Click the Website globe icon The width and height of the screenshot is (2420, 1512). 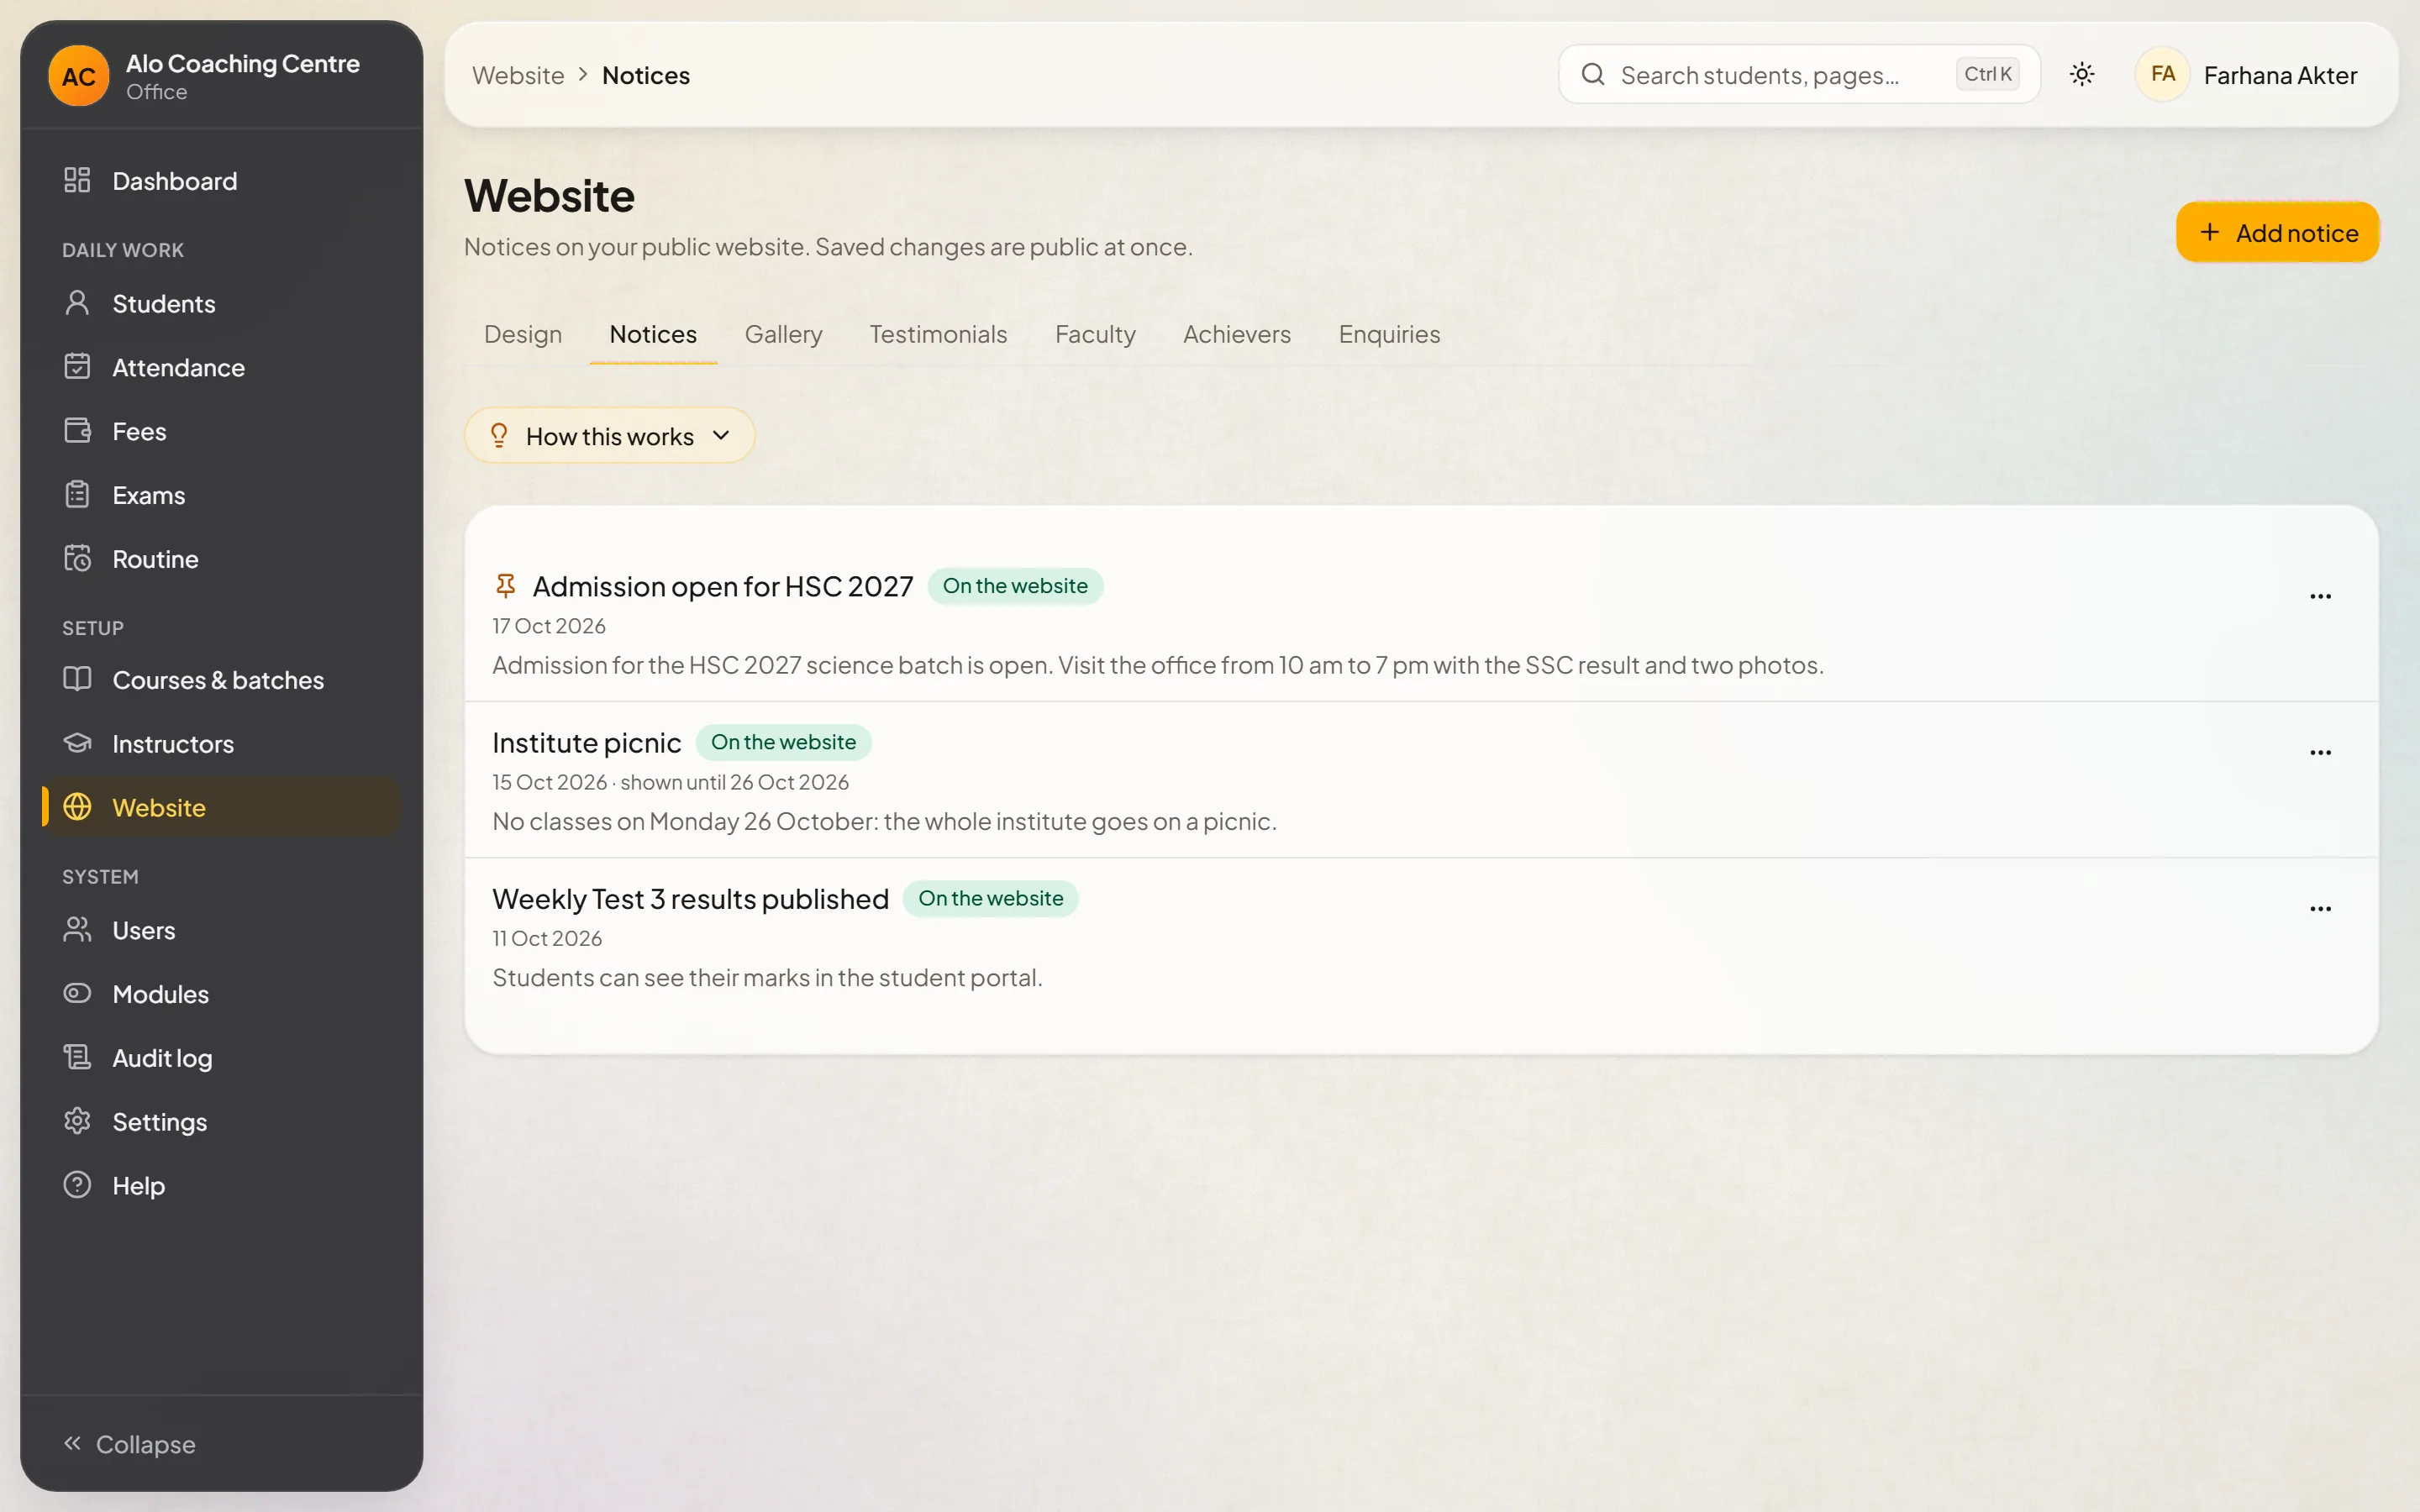coord(77,807)
